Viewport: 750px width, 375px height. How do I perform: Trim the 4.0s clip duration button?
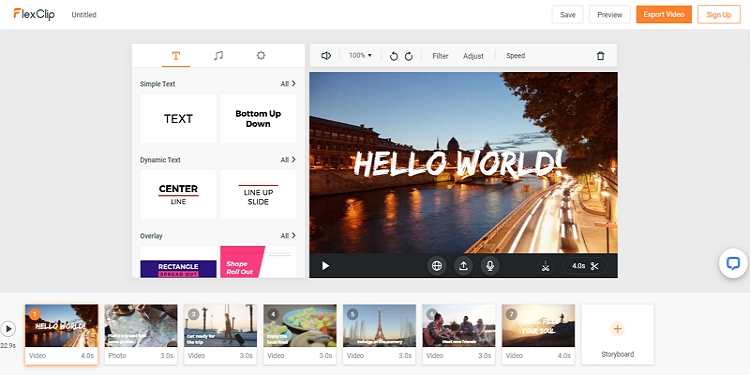pos(585,266)
